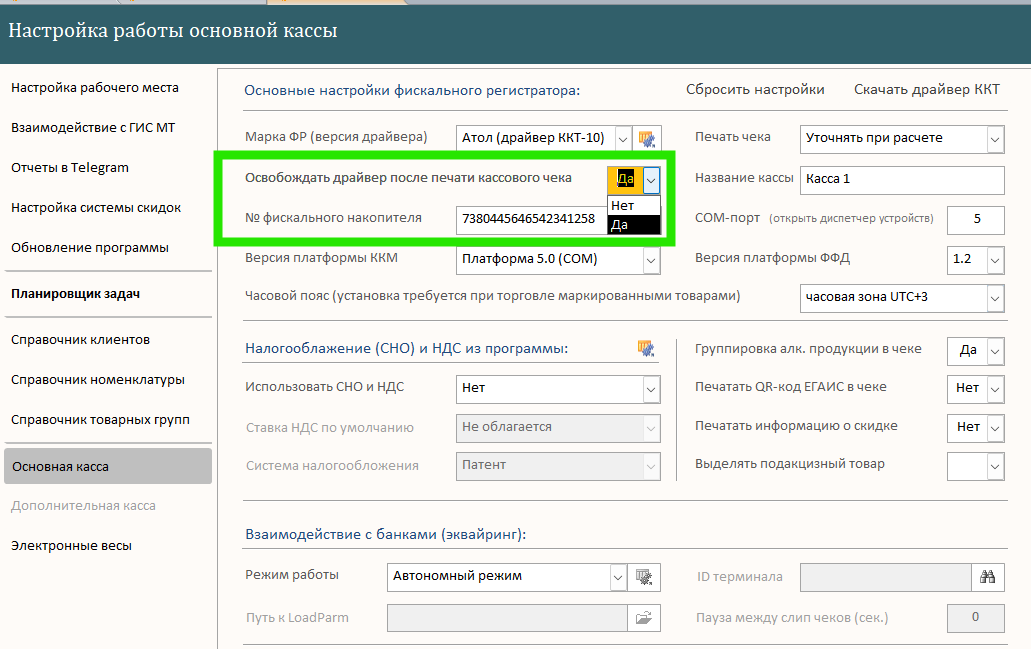1031x649 pixels.
Task: Open Настройка рабочего места section
Action: pos(95,87)
